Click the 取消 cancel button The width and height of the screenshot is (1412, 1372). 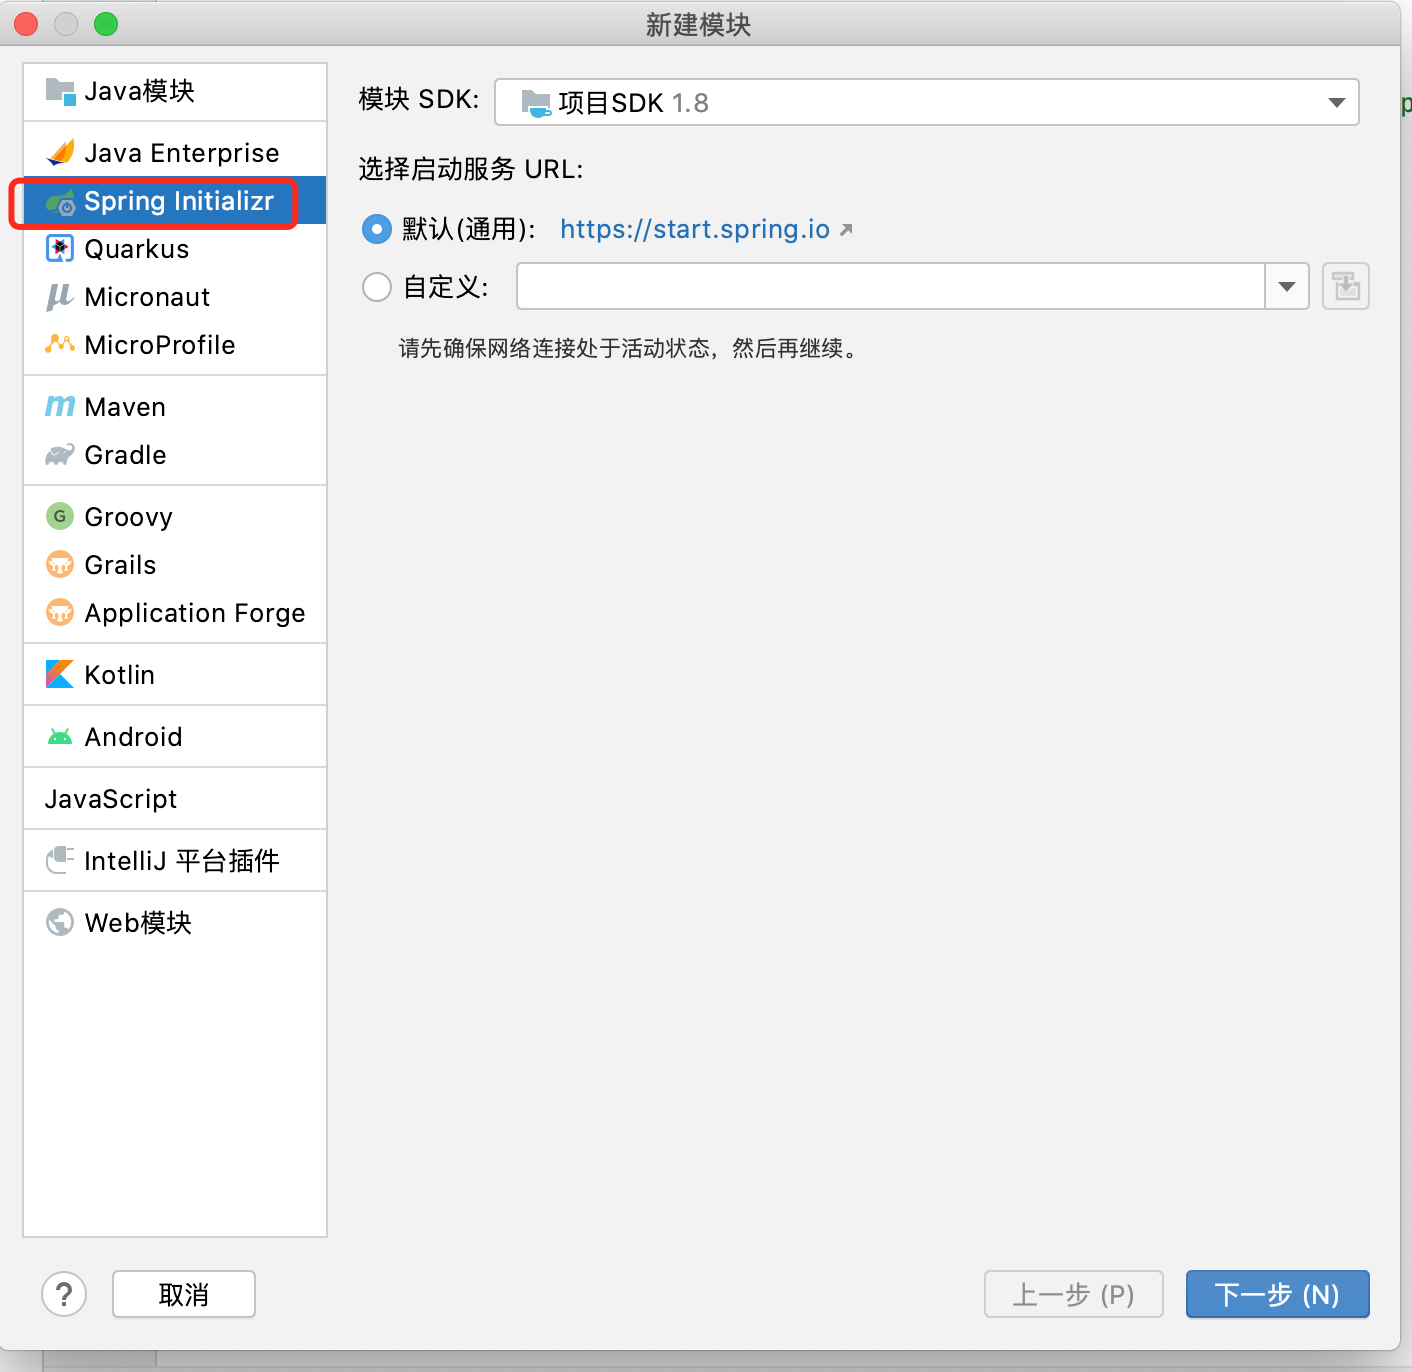[184, 1294]
